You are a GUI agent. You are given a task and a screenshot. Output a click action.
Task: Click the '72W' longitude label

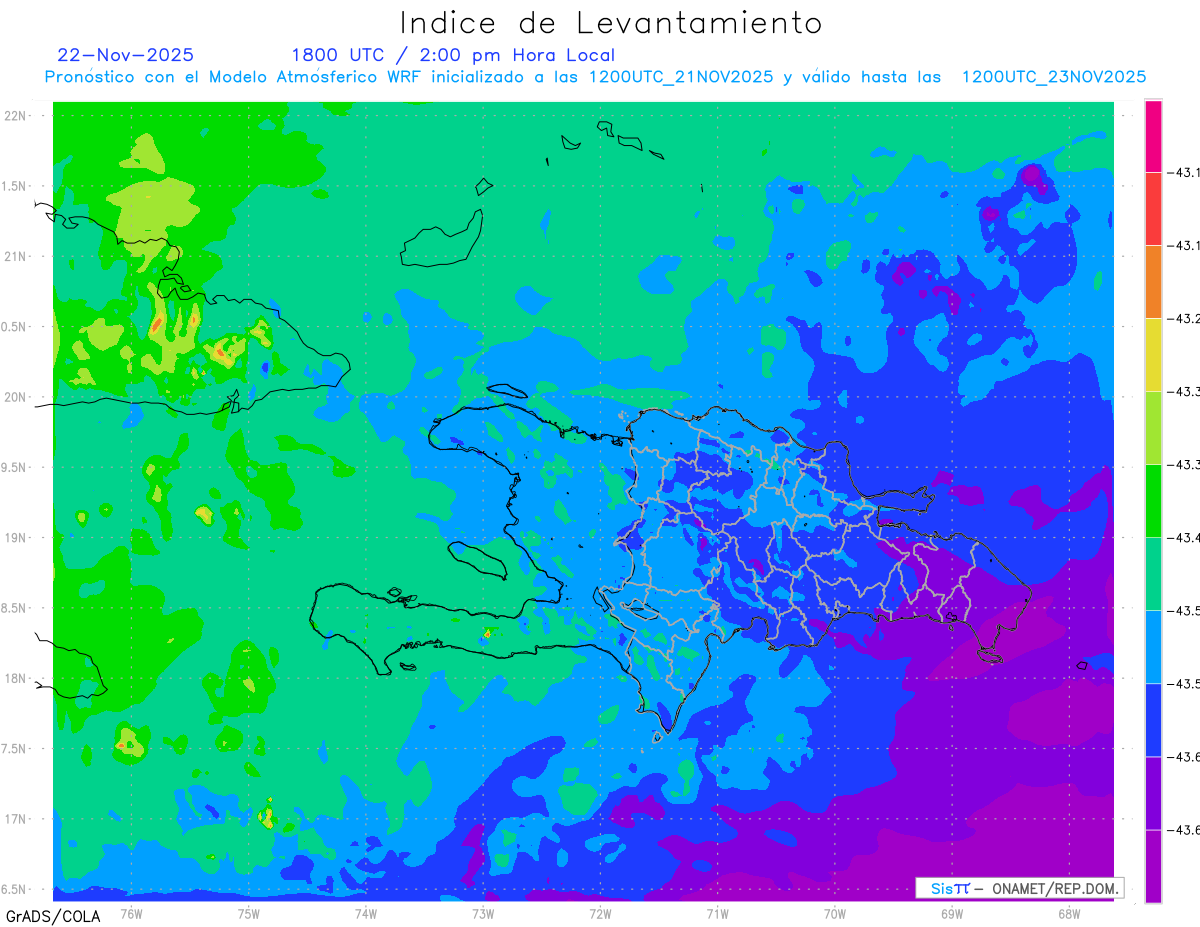pyautogui.click(x=600, y=913)
